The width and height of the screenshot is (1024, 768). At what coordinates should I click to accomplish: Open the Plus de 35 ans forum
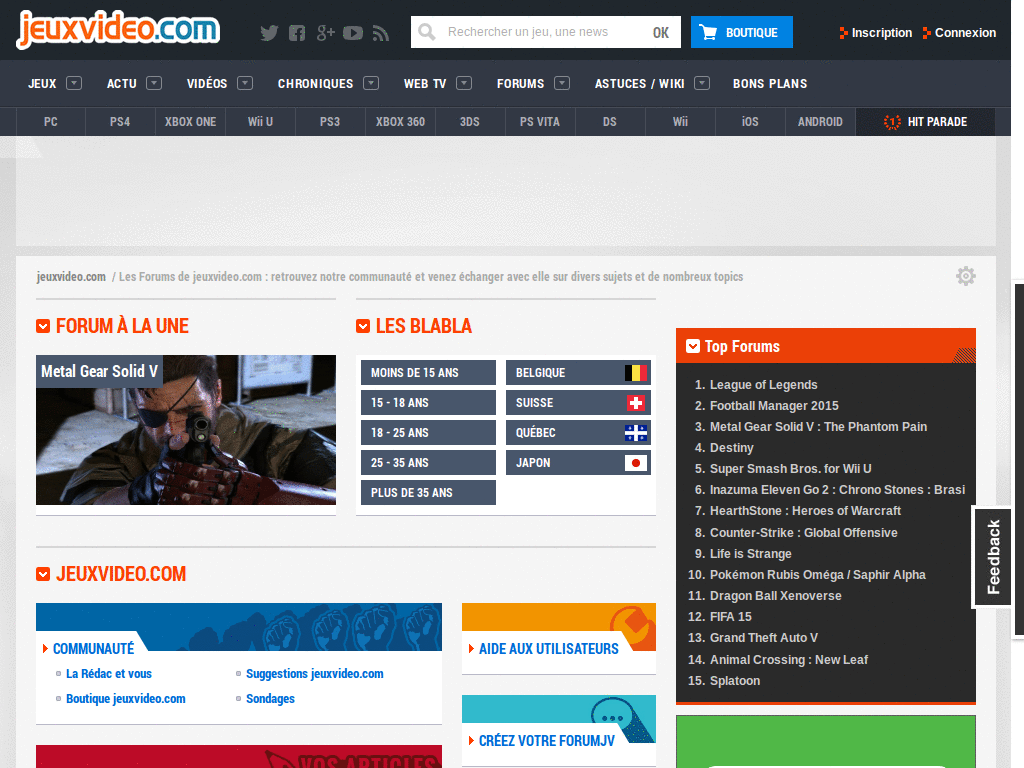tap(428, 493)
